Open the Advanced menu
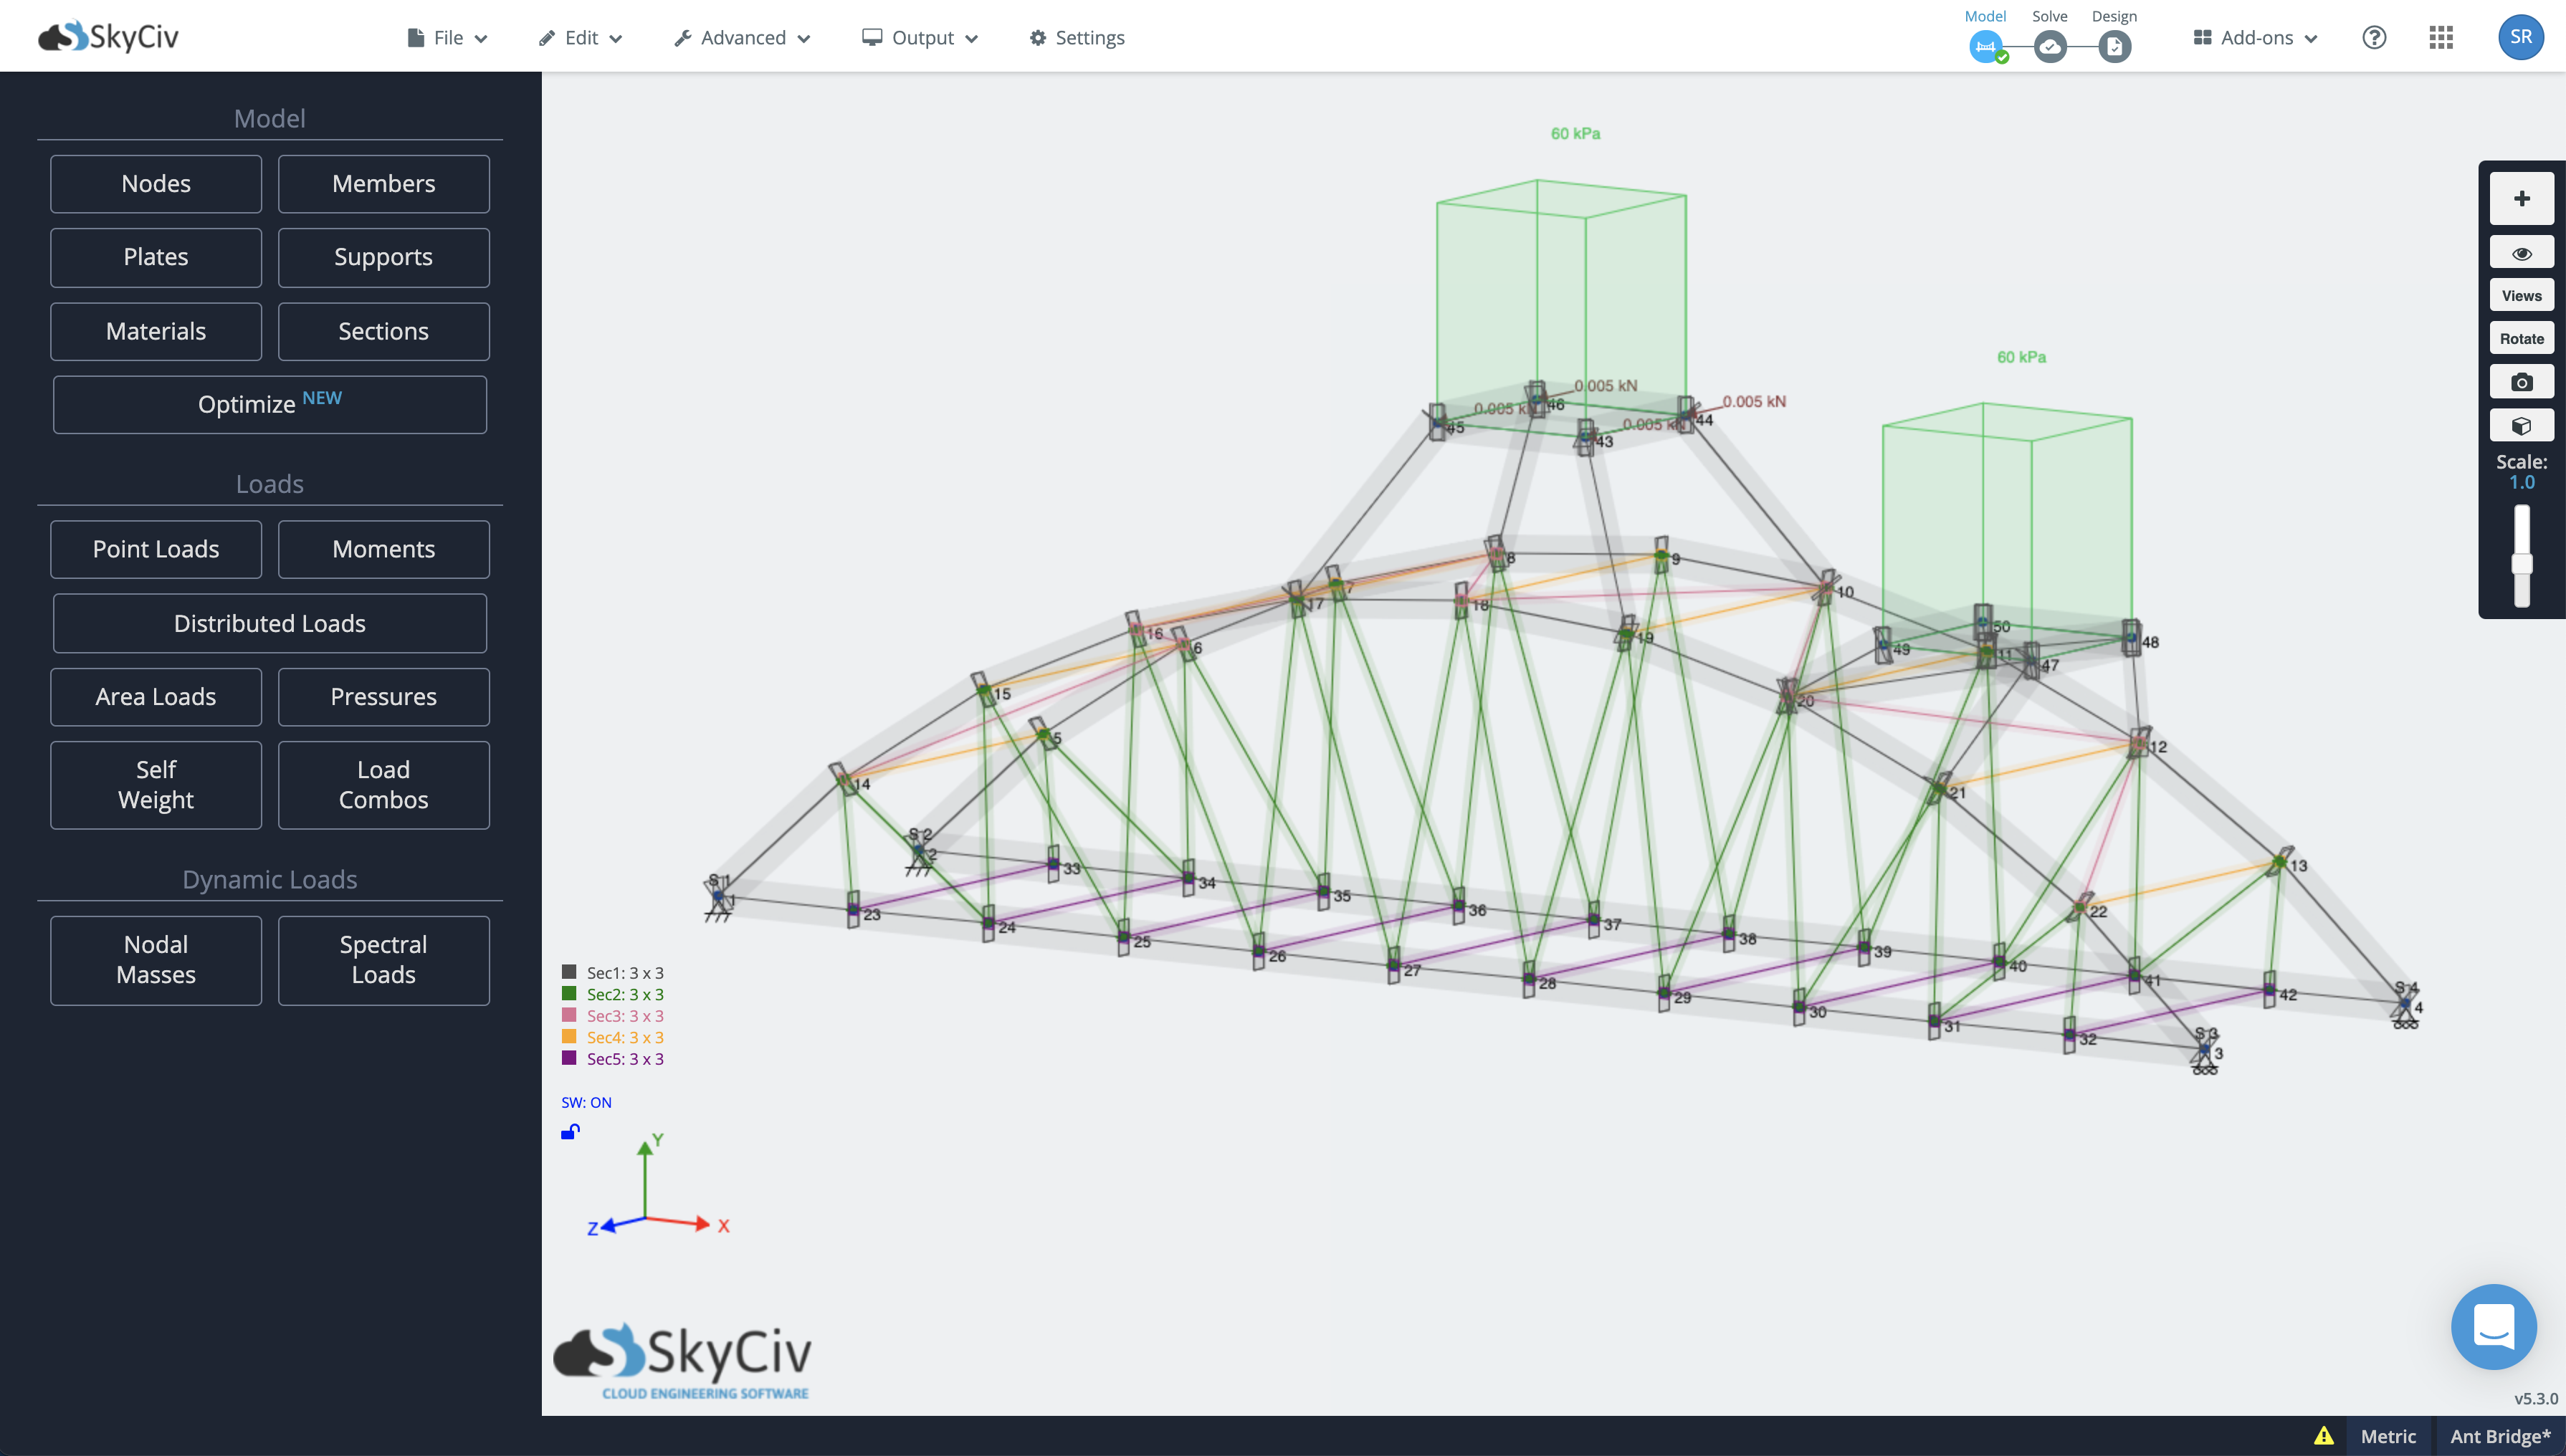Image resolution: width=2566 pixels, height=1456 pixels. coord(742,38)
